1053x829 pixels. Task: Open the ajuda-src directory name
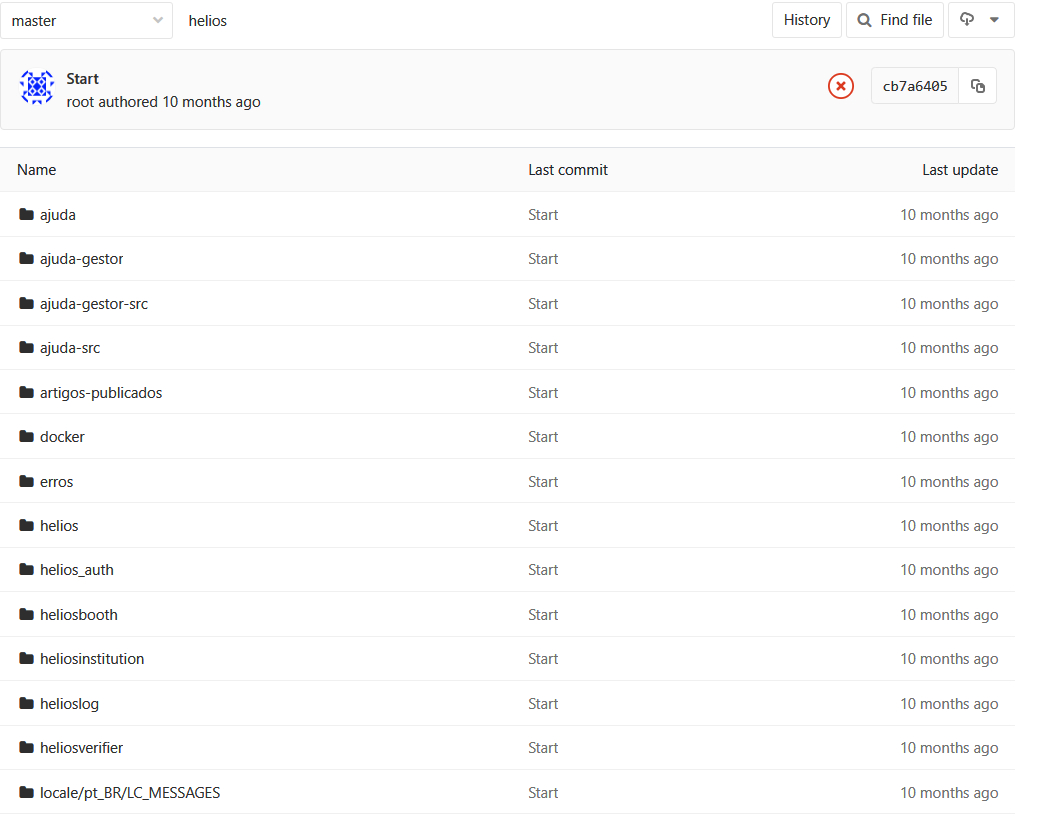70,348
